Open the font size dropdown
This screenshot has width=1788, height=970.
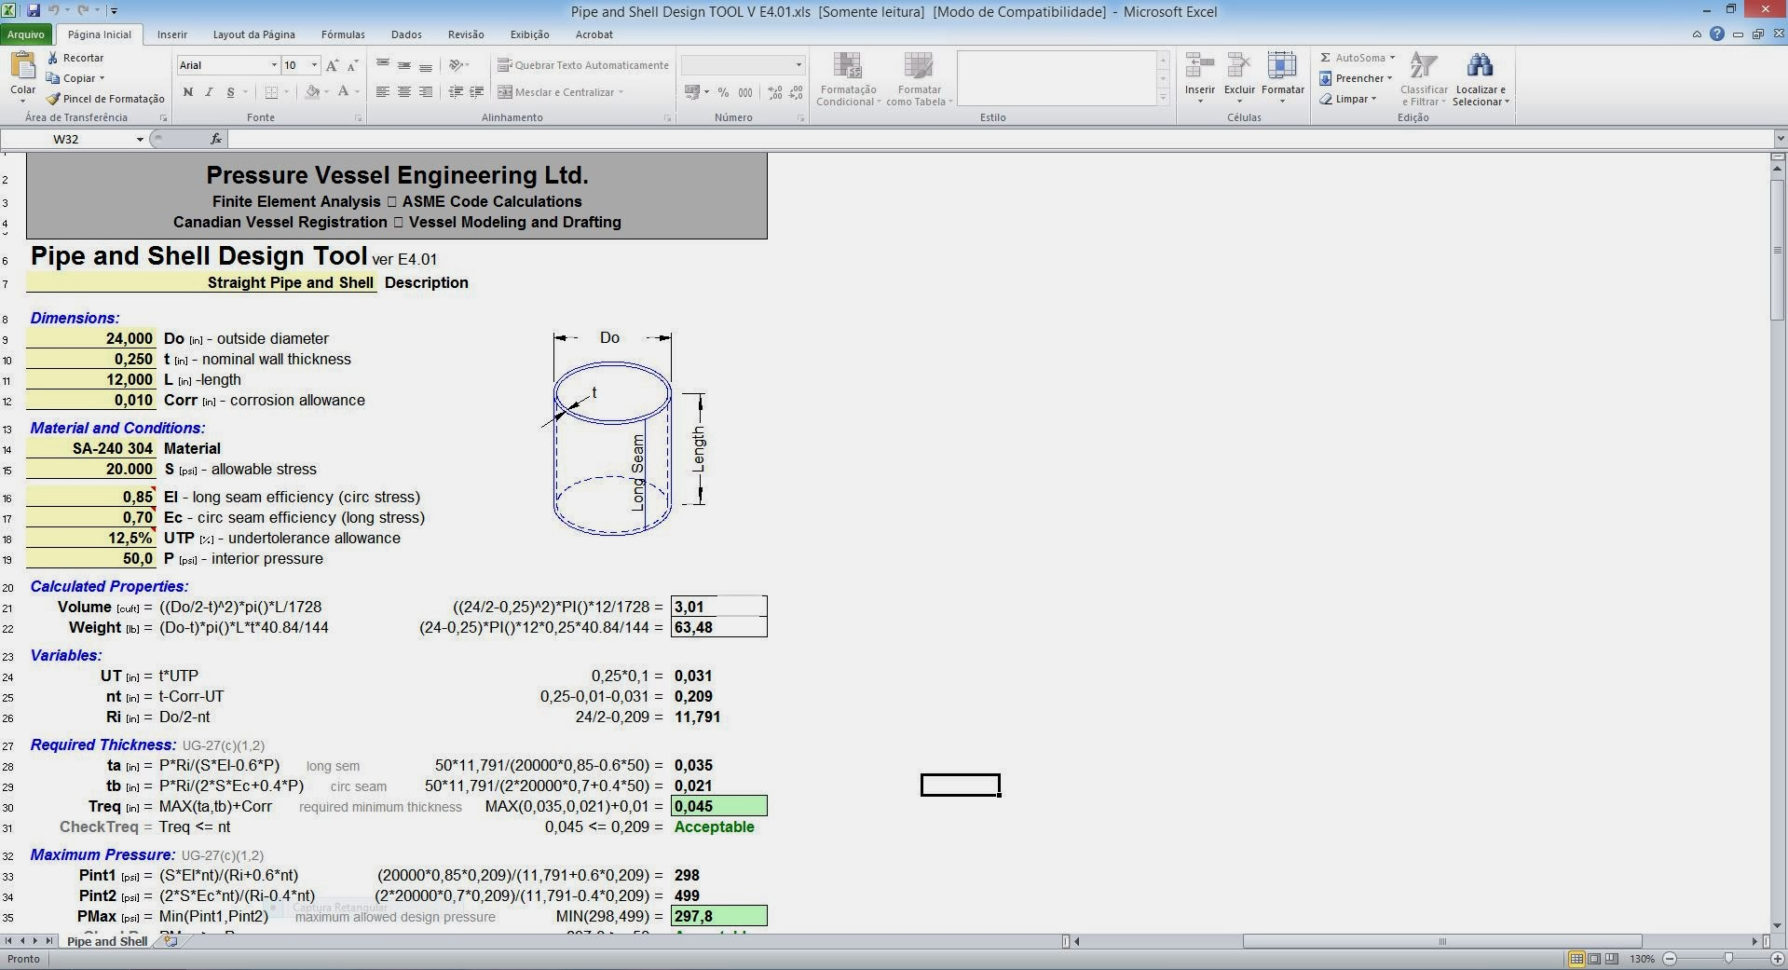point(313,65)
